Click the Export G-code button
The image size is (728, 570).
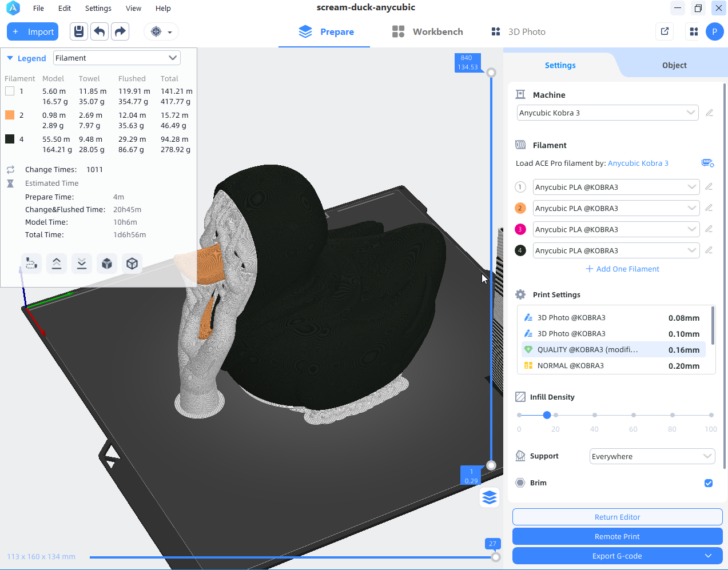tap(617, 556)
